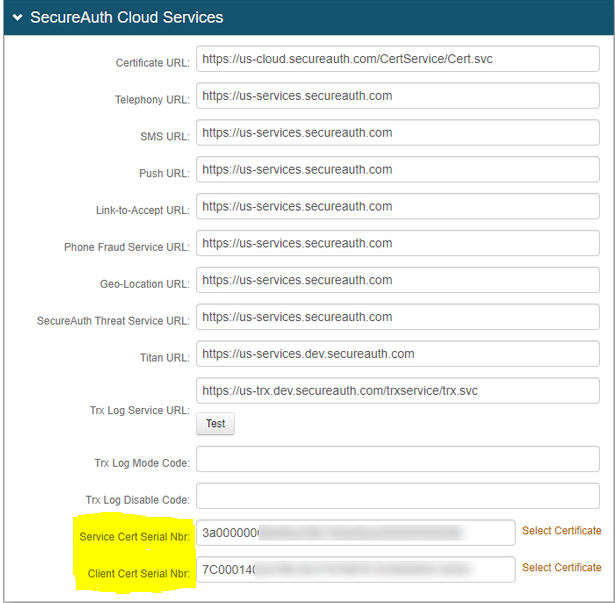The height and width of the screenshot is (603, 615).
Task: Click the Trx Log Disable Code input
Action: (x=398, y=496)
